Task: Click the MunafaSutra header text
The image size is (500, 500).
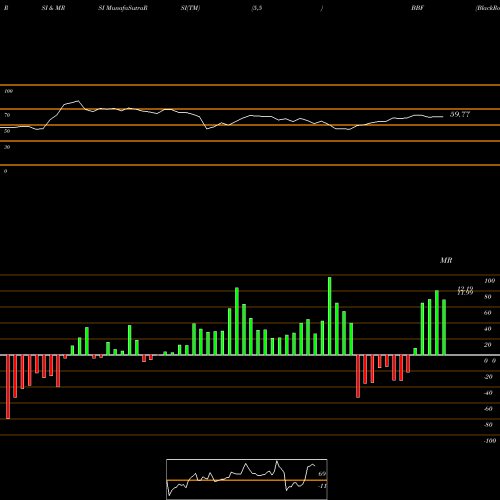Action: coord(123,8)
